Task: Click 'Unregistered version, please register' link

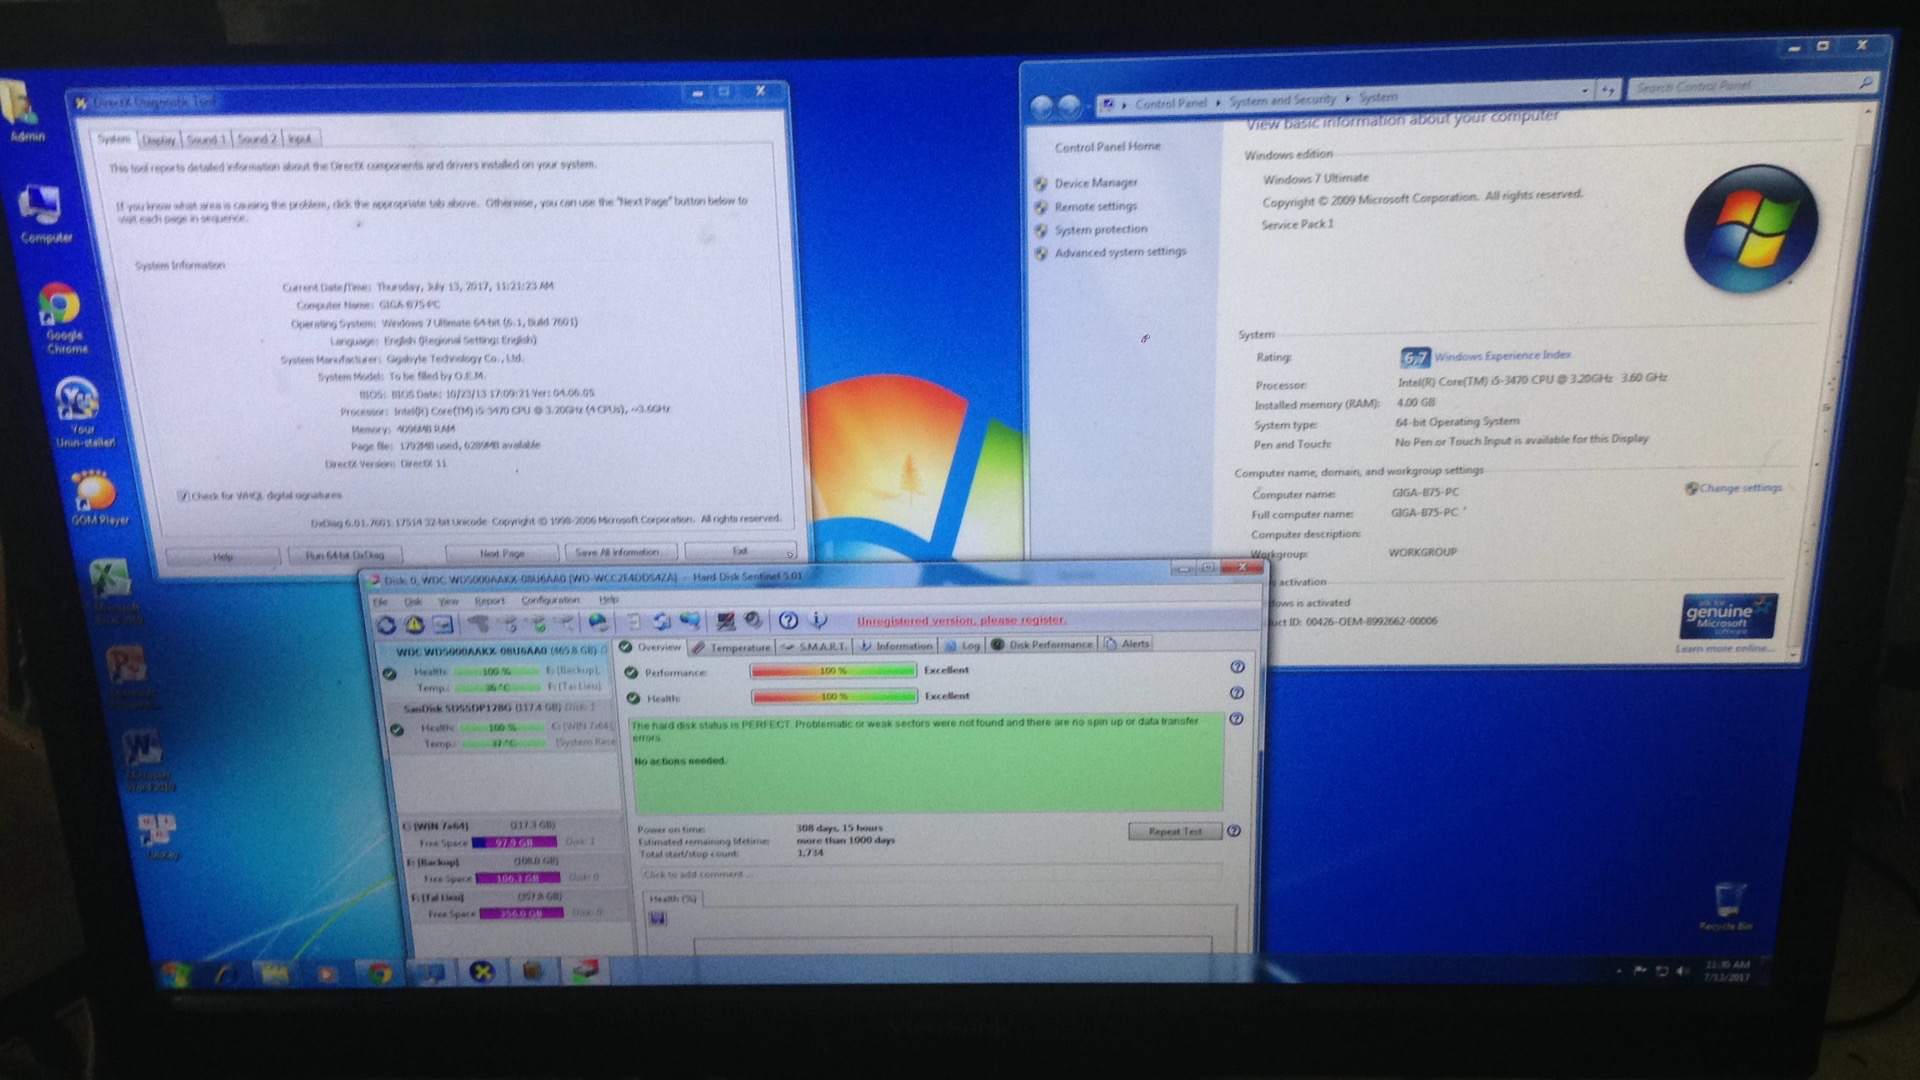Action: click(961, 620)
